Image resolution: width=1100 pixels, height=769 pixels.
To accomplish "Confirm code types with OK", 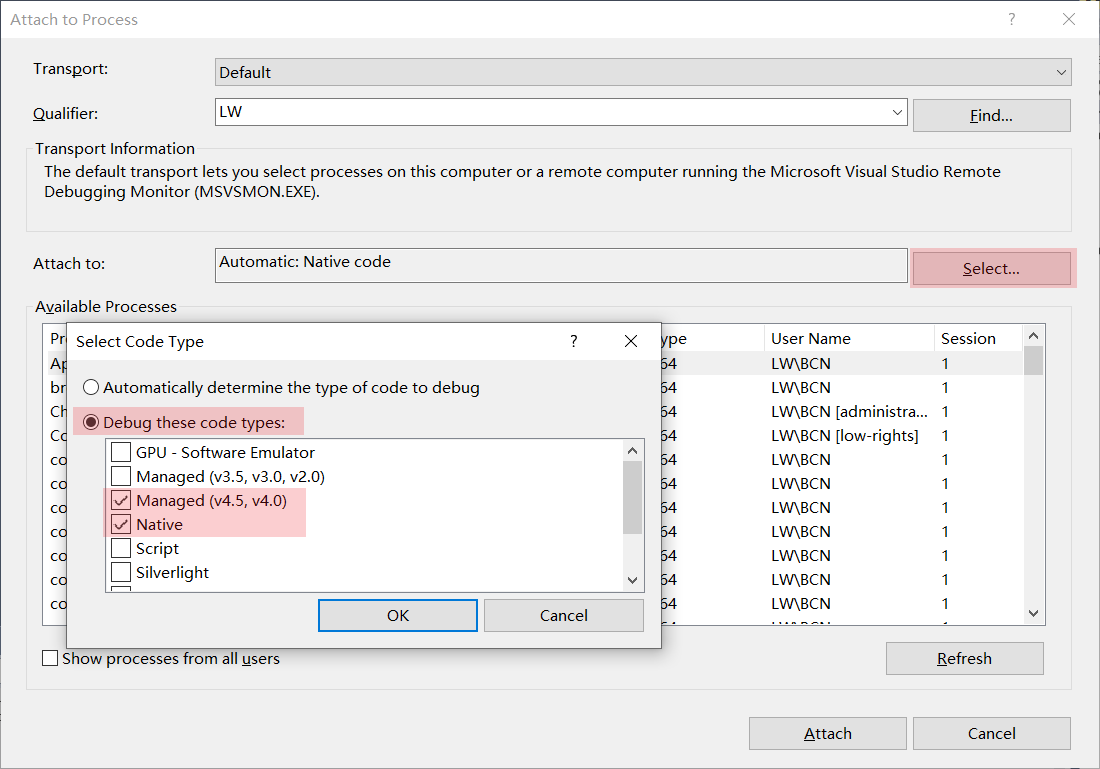I will tap(397, 615).
